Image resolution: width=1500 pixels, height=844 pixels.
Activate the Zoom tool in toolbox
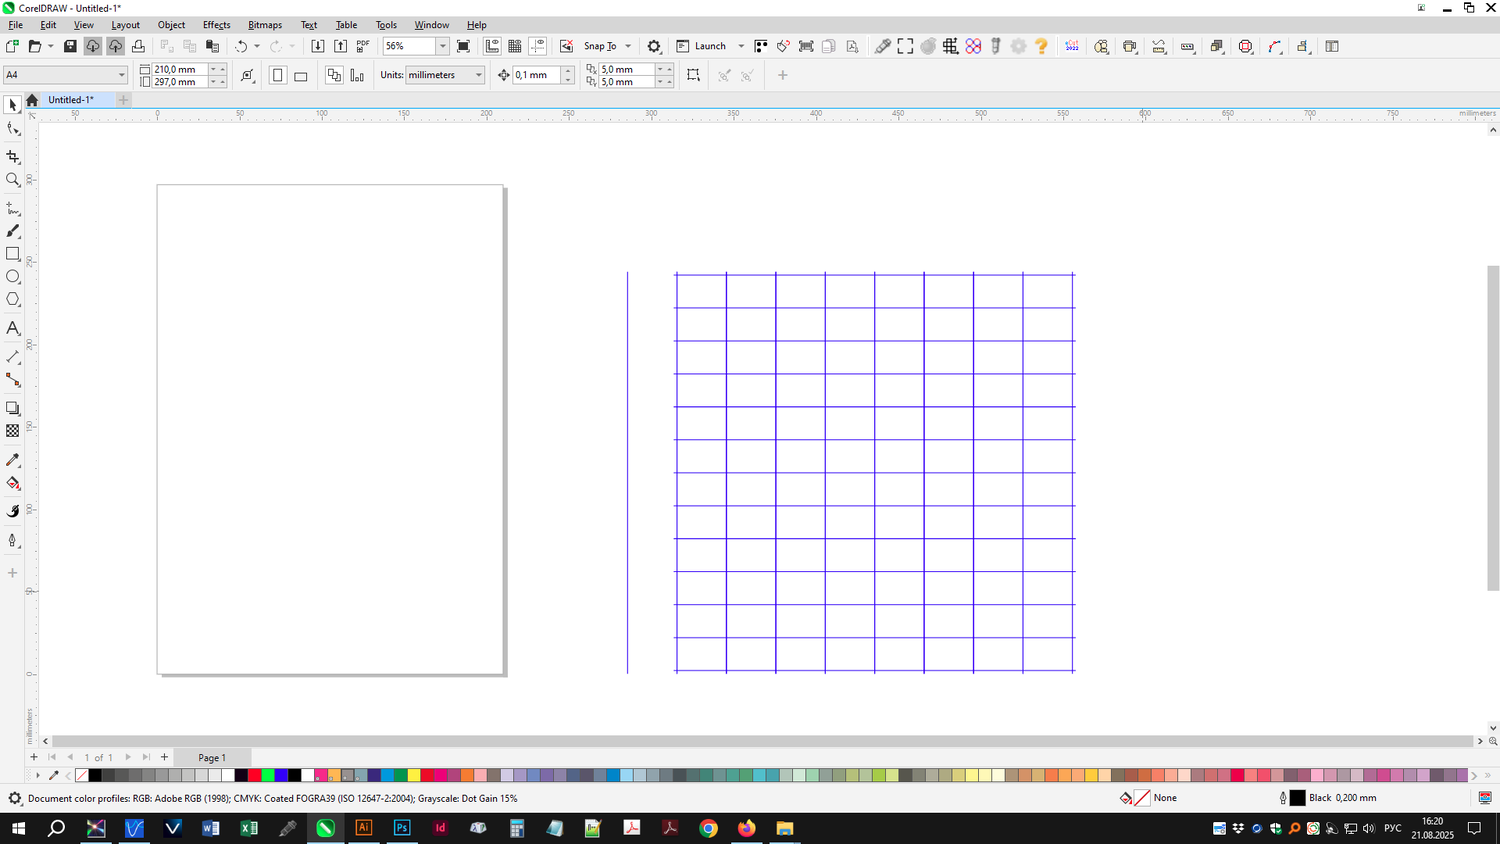coord(13,180)
